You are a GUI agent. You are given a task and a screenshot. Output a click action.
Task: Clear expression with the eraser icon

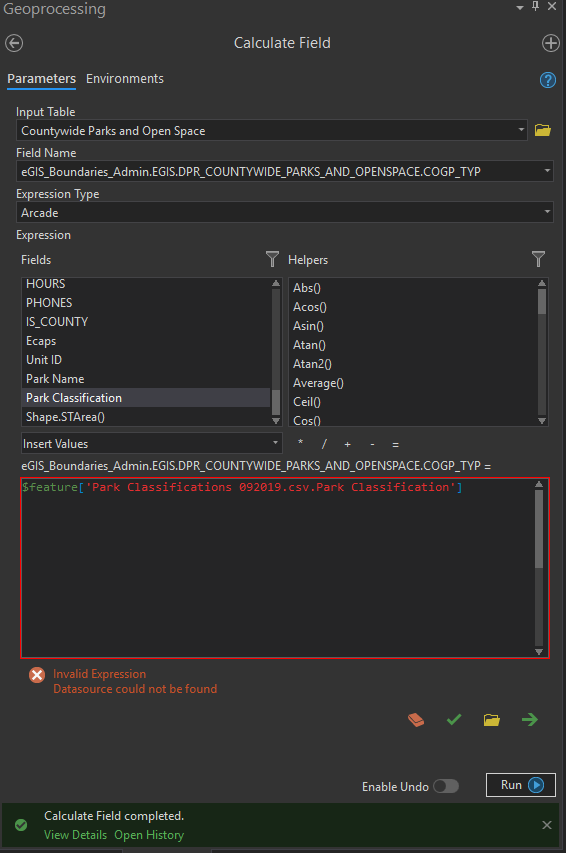pos(416,720)
